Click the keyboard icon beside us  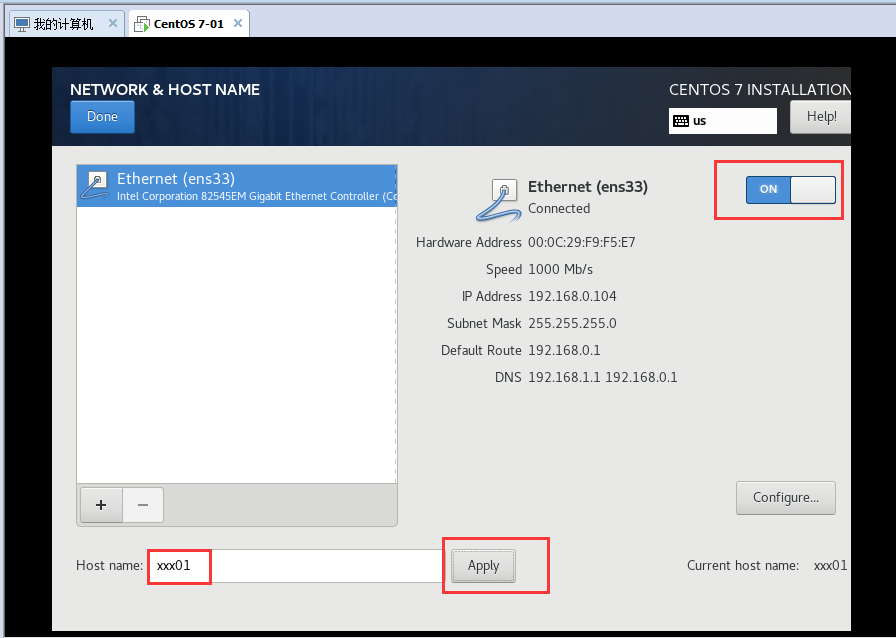point(681,121)
